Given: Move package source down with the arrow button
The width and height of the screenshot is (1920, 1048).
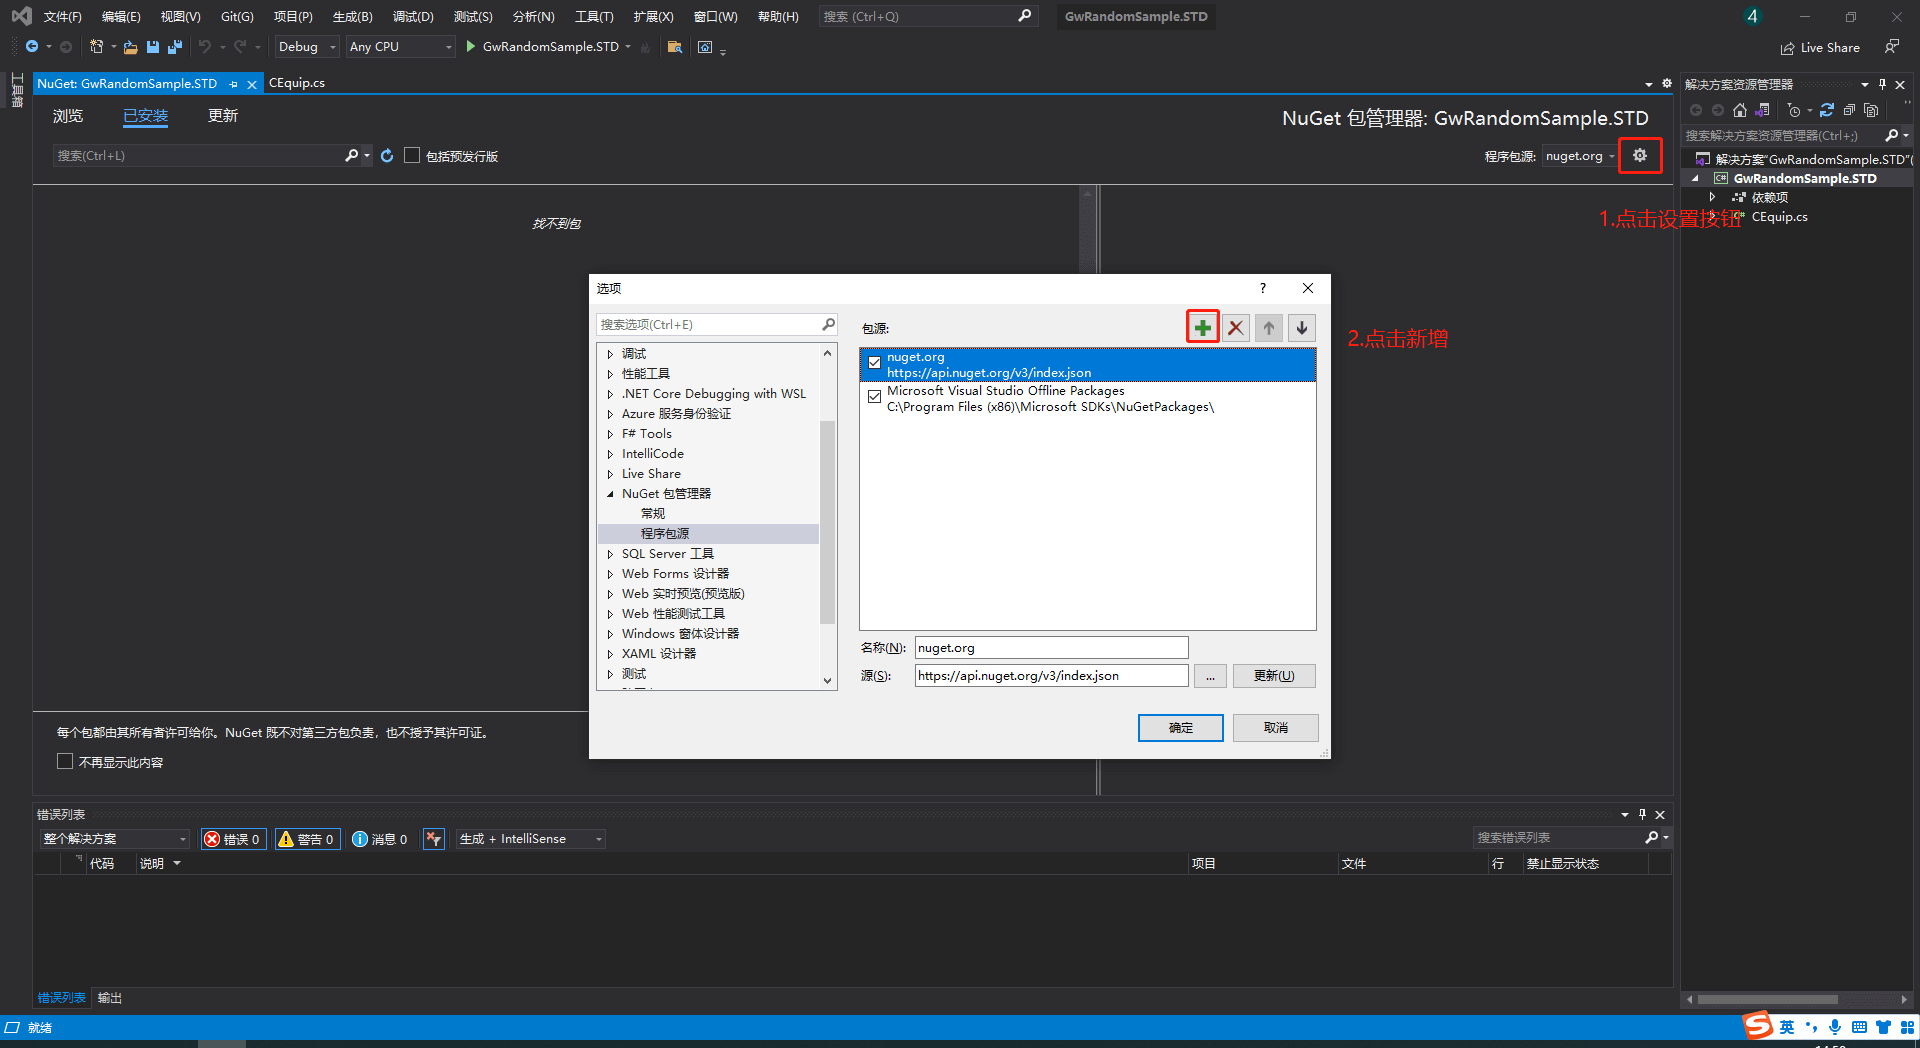Looking at the screenshot, I should coord(1301,328).
